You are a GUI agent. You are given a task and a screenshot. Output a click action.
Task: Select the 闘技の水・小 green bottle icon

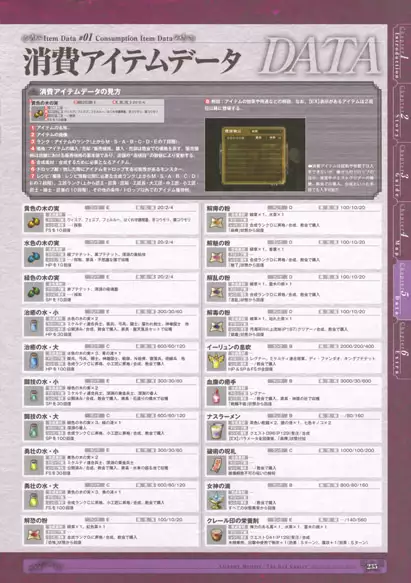point(33,396)
